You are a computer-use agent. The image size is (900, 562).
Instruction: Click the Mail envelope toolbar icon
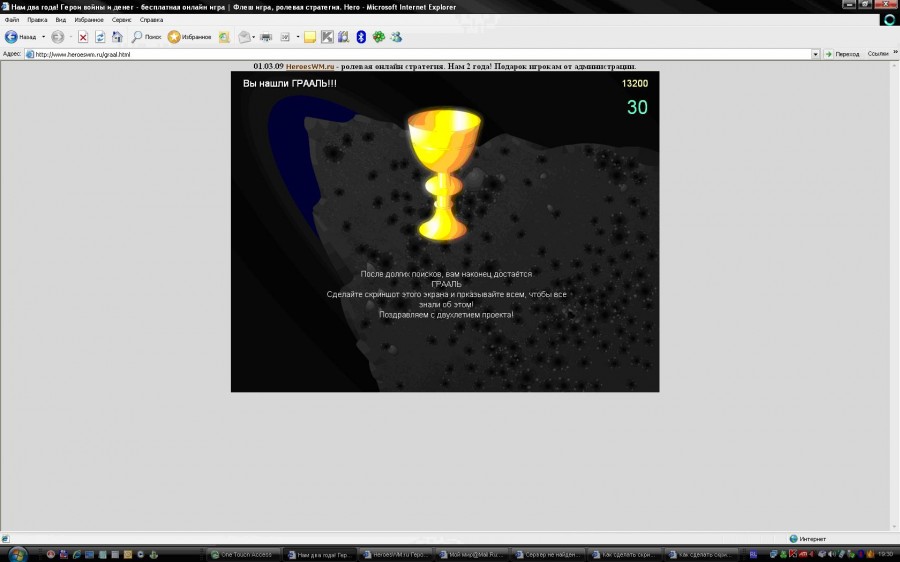click(x=245, y=37)
